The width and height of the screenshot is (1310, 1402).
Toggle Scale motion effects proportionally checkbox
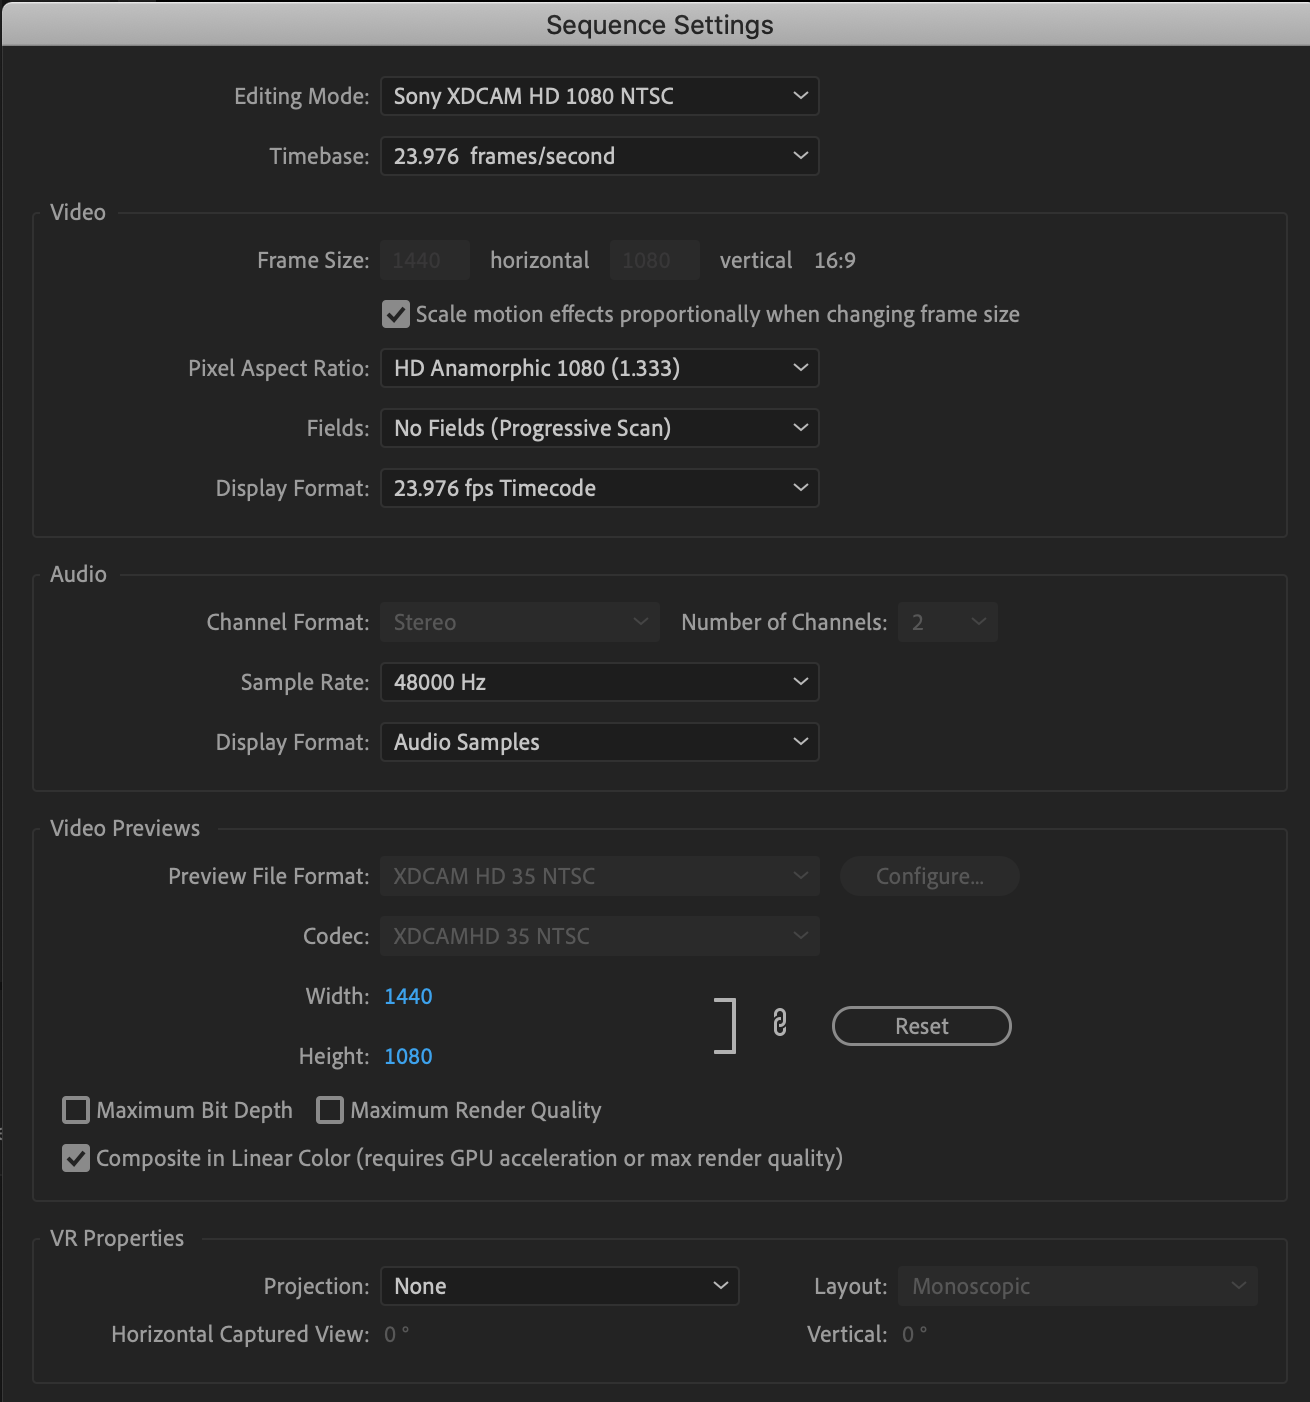[x=396, y=315]
